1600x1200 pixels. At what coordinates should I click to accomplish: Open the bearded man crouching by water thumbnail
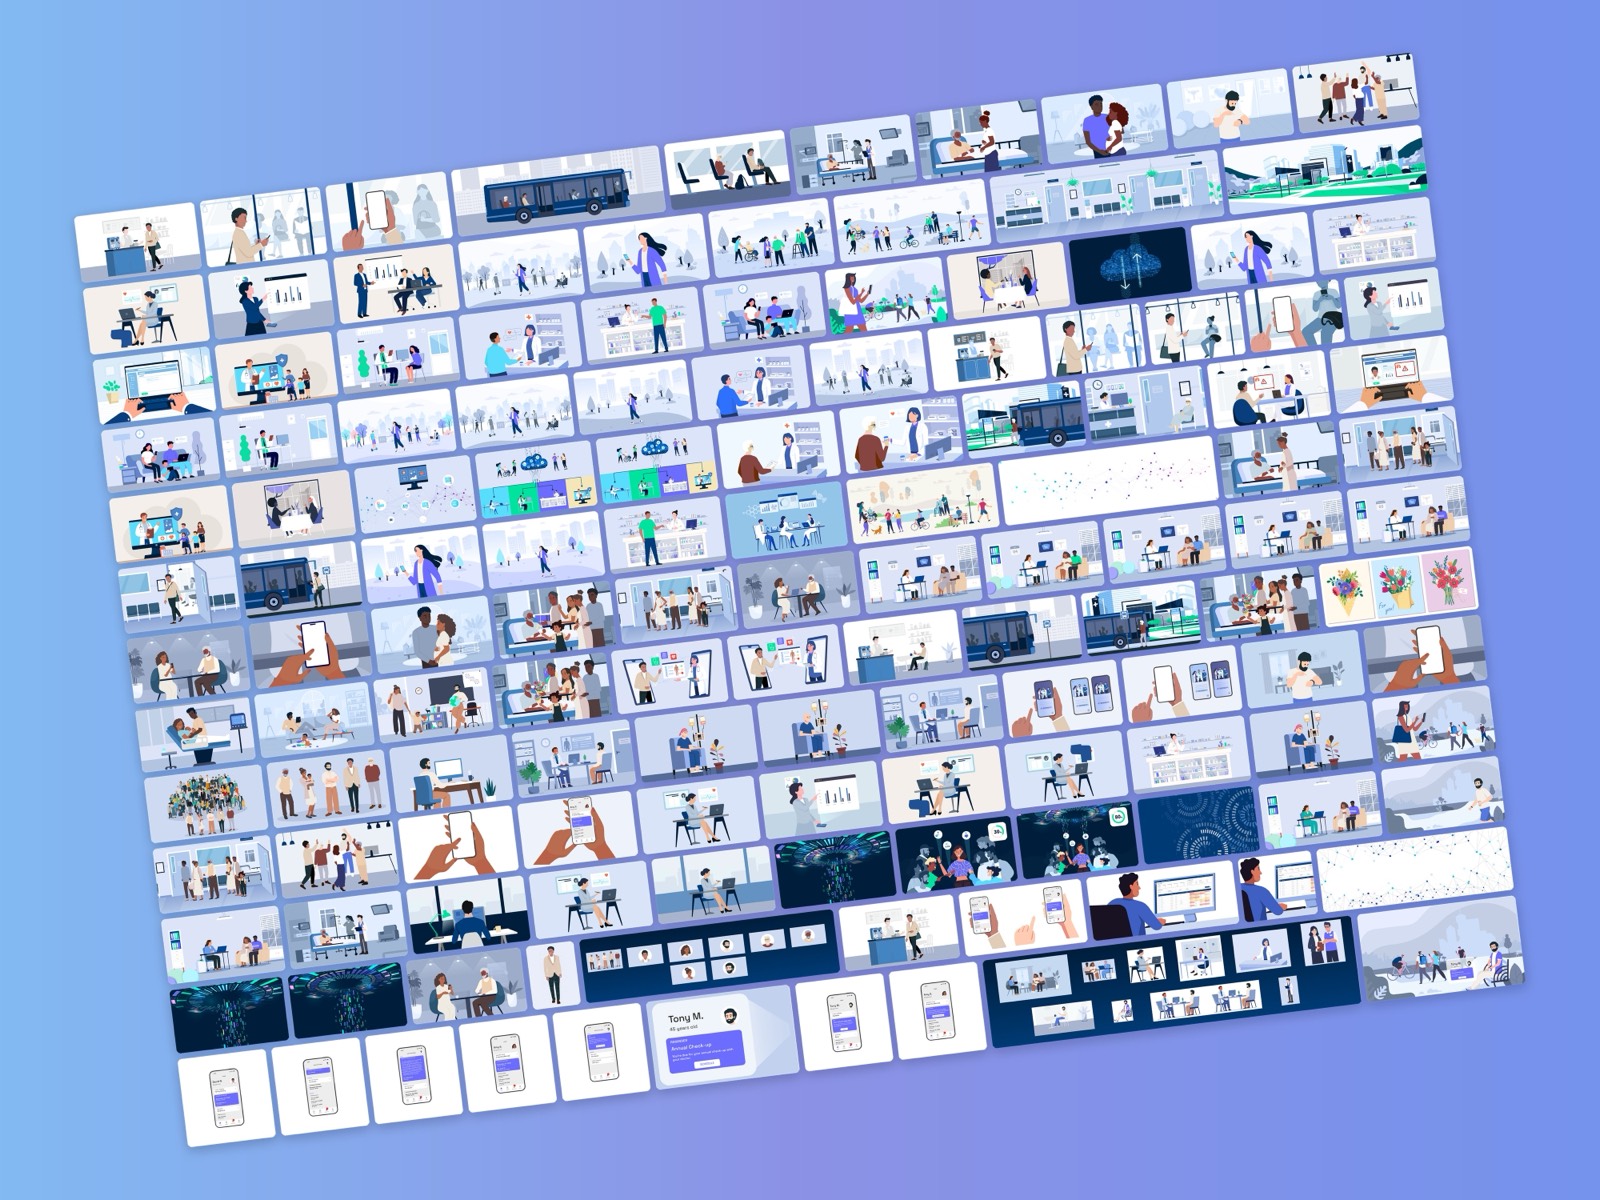click(1443, 796)
